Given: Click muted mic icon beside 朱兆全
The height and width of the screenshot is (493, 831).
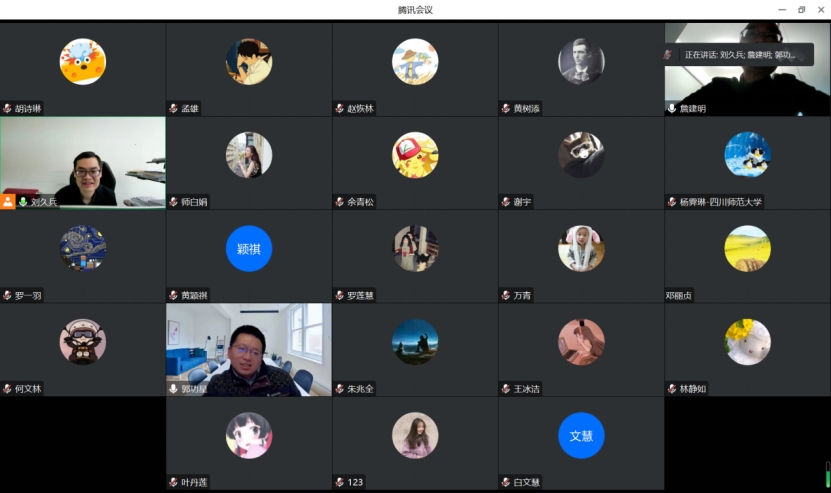Looking at the screenshot, I should pyautogui.click(x=340, y=389).
